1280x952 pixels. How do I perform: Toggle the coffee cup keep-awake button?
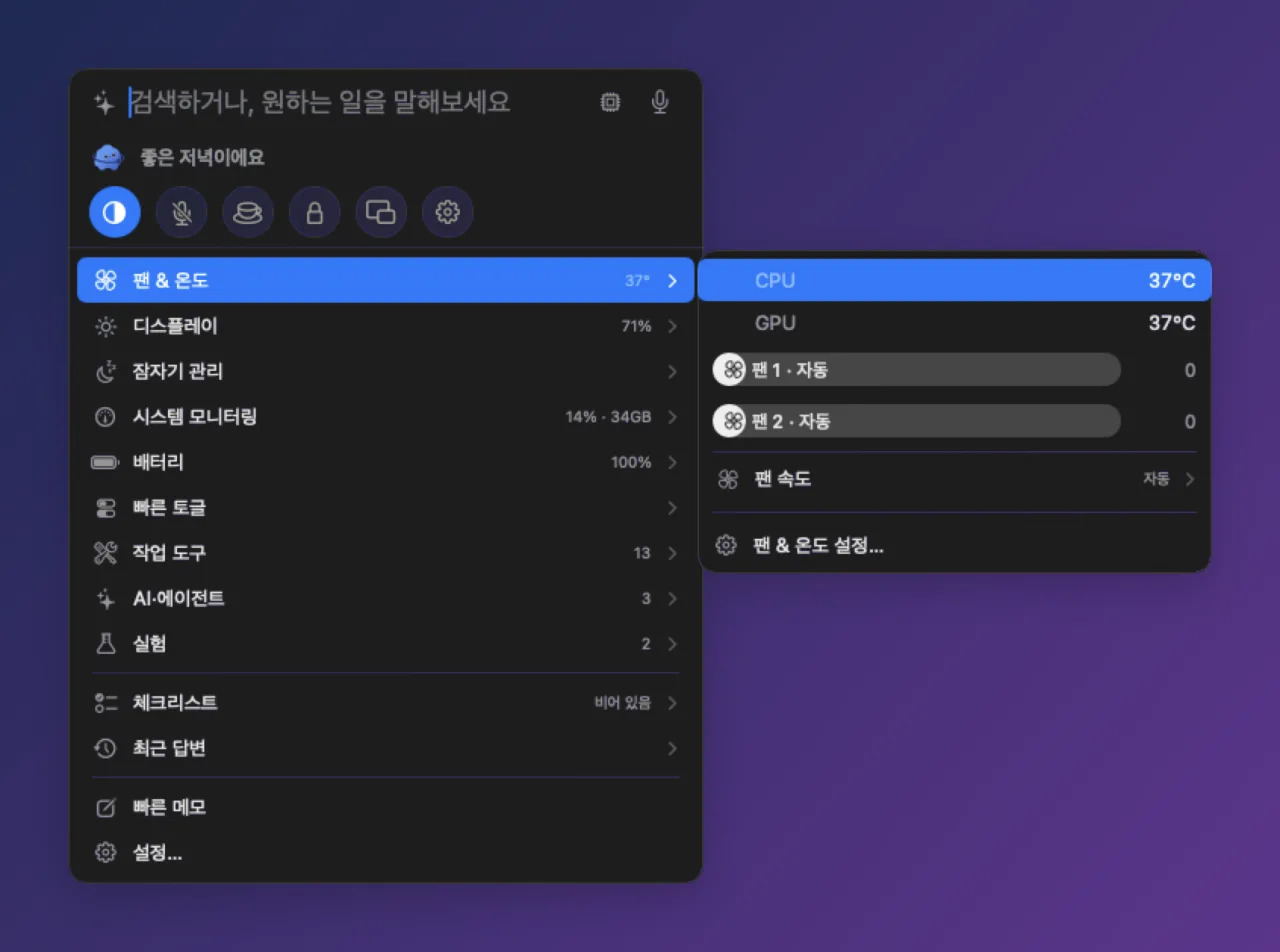click(x=248, y=212)
